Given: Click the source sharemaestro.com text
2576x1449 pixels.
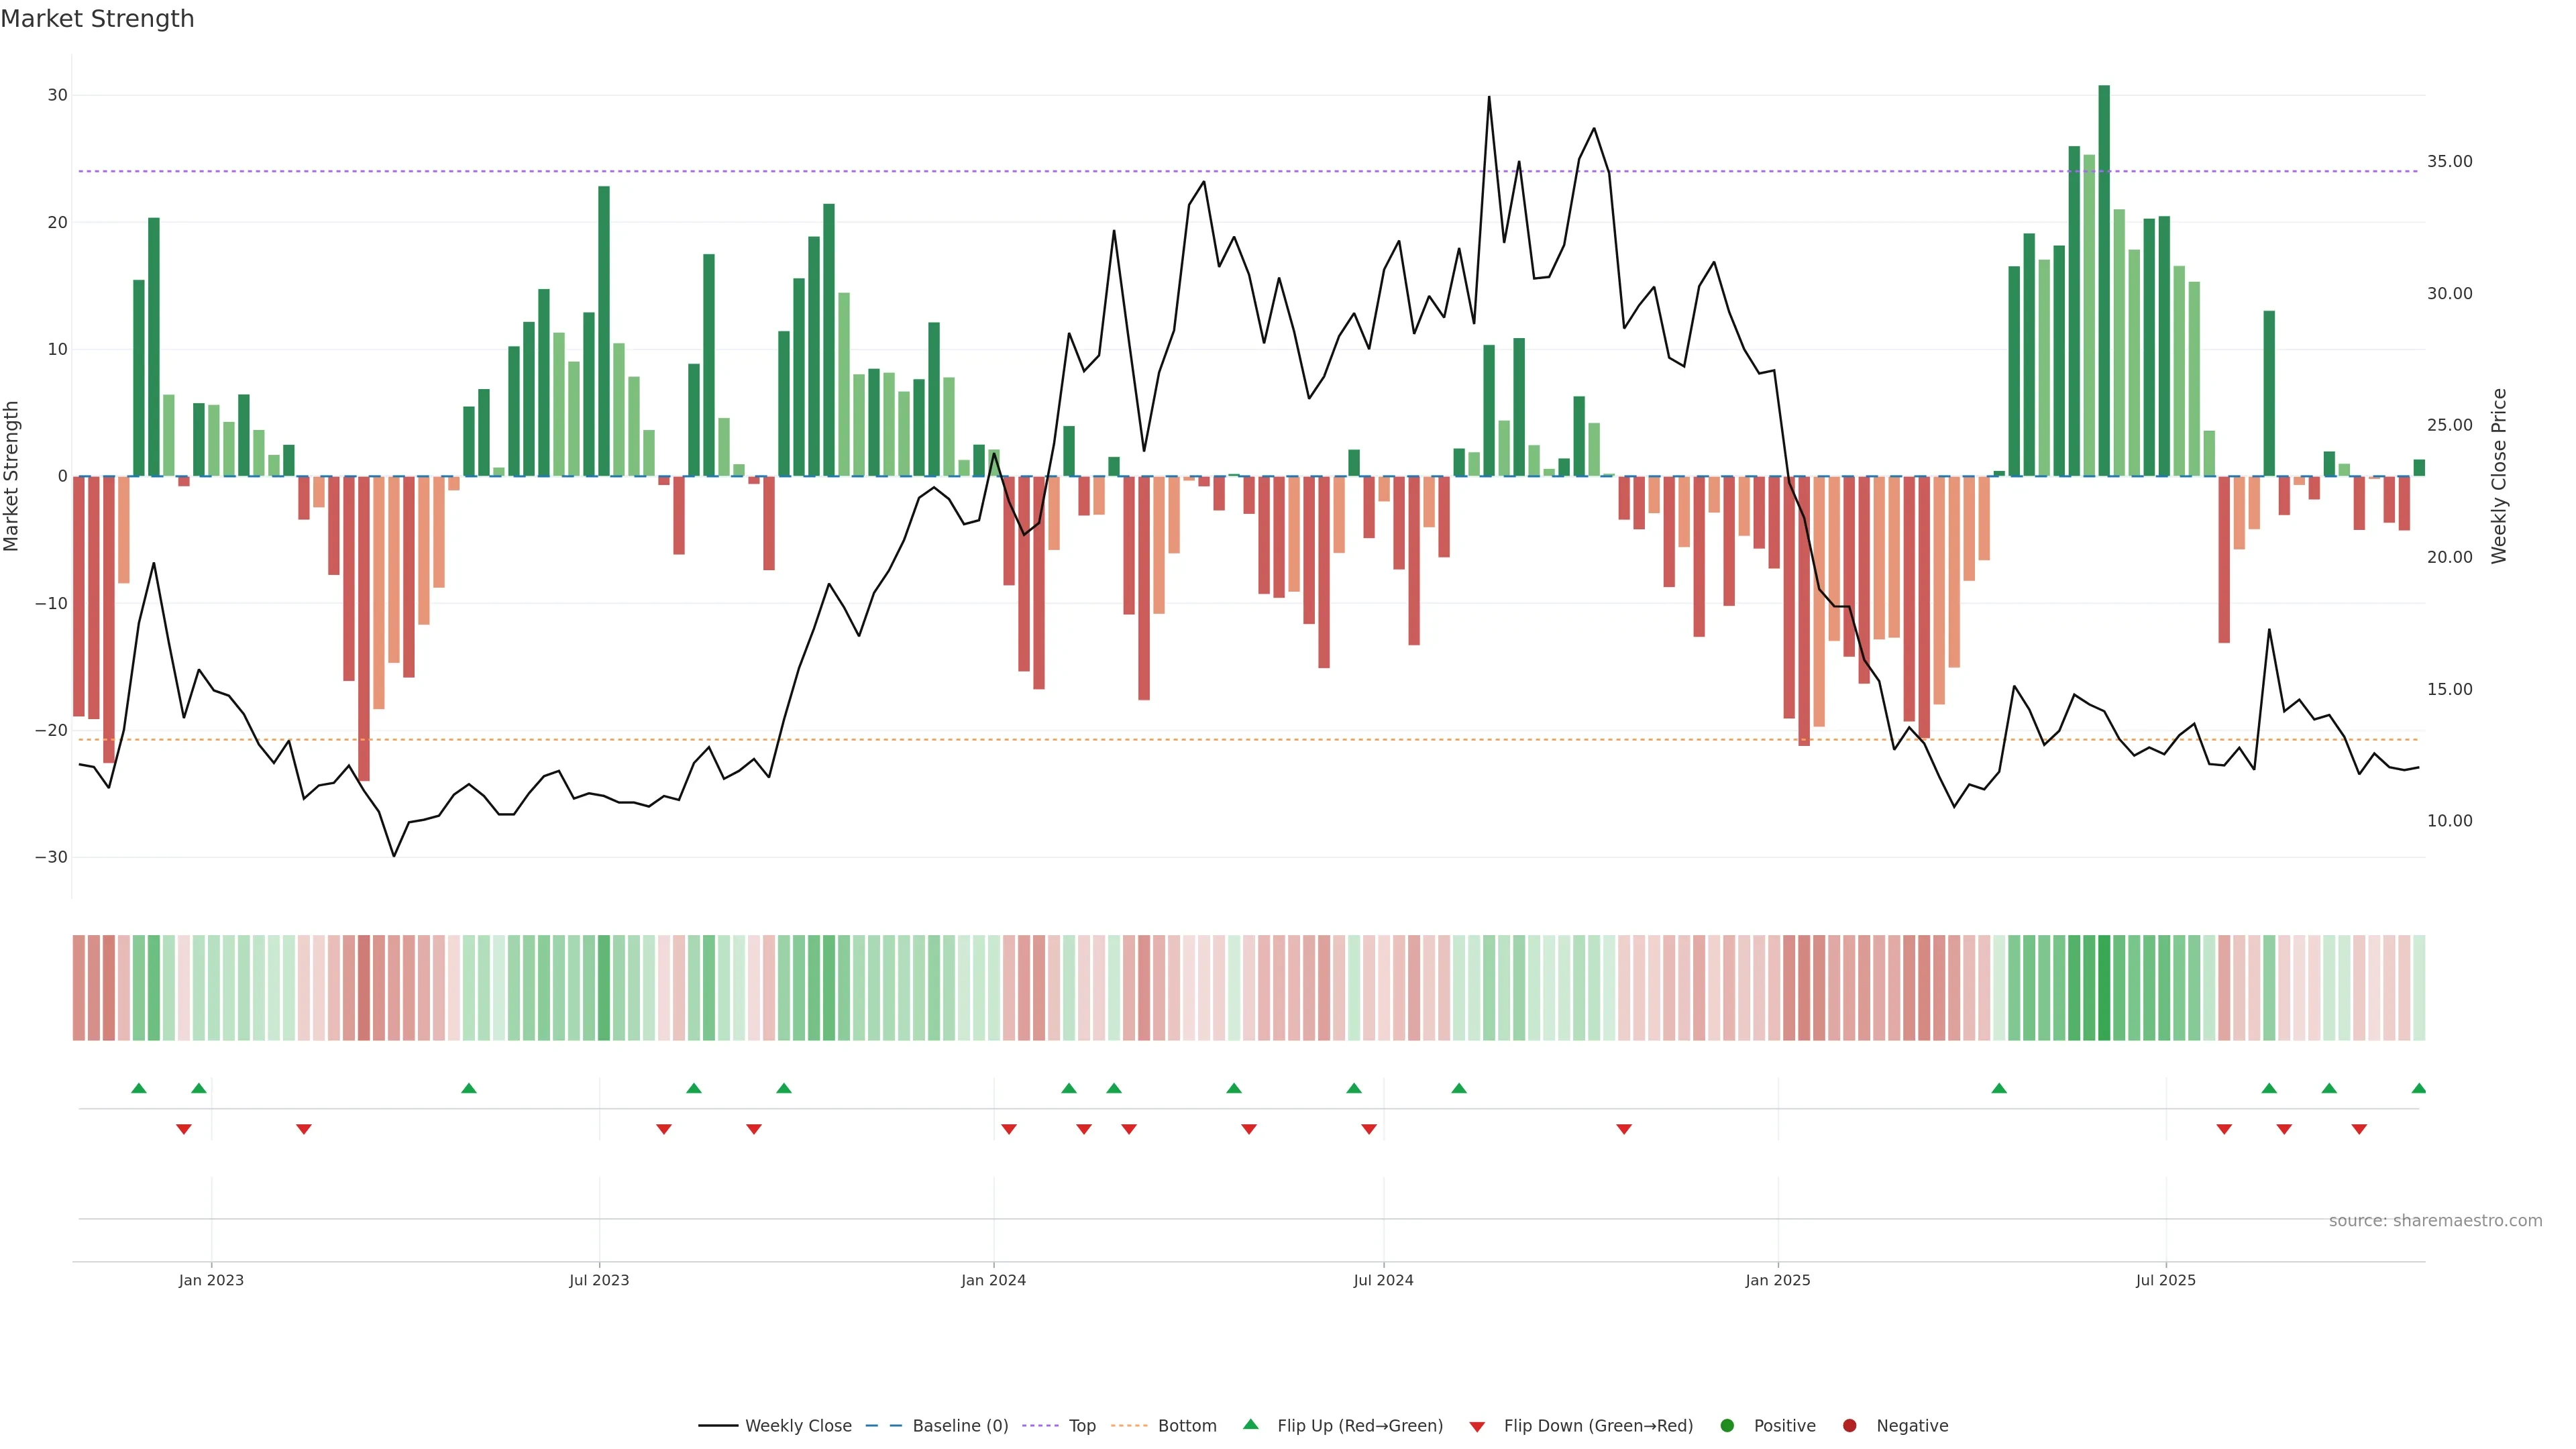Looking at the screenshot, I should click(x=2435, y=1221).
